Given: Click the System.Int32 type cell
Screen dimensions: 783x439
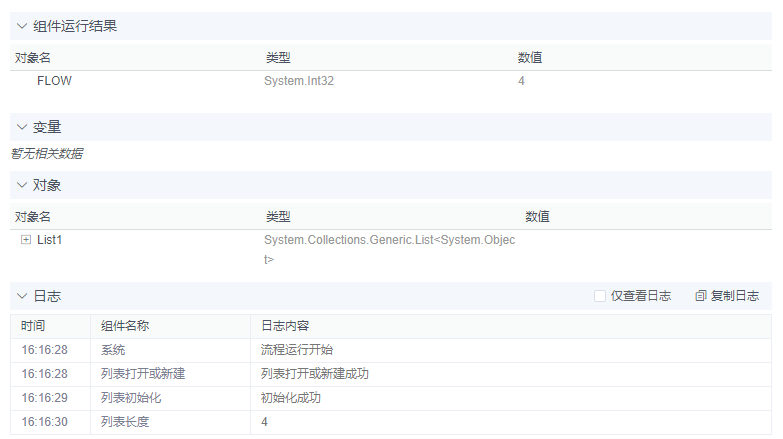Looking at the screenshot, I should 299,81.
